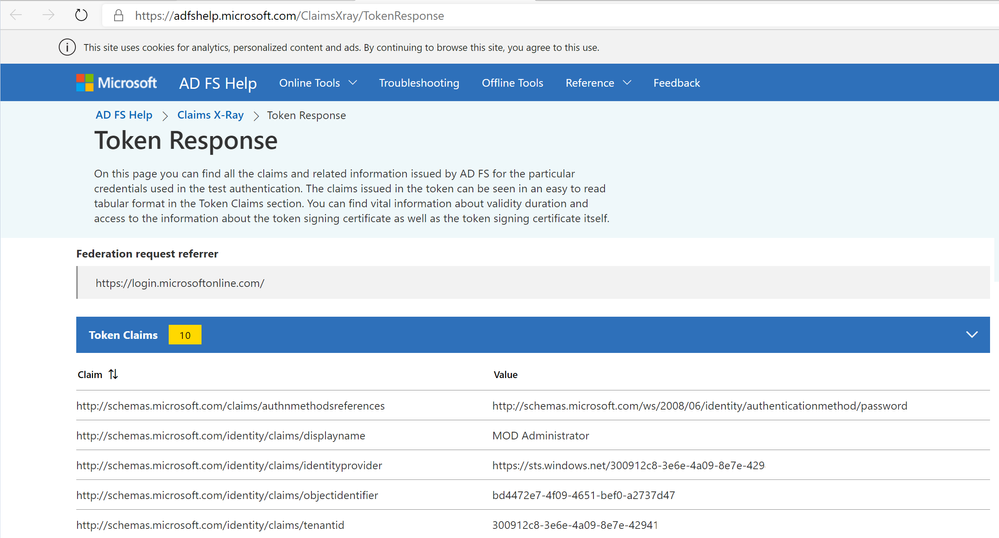Click the browser back arrow
Image resolution: width=999 pixels, height=538 pixels.
[16, 15]
